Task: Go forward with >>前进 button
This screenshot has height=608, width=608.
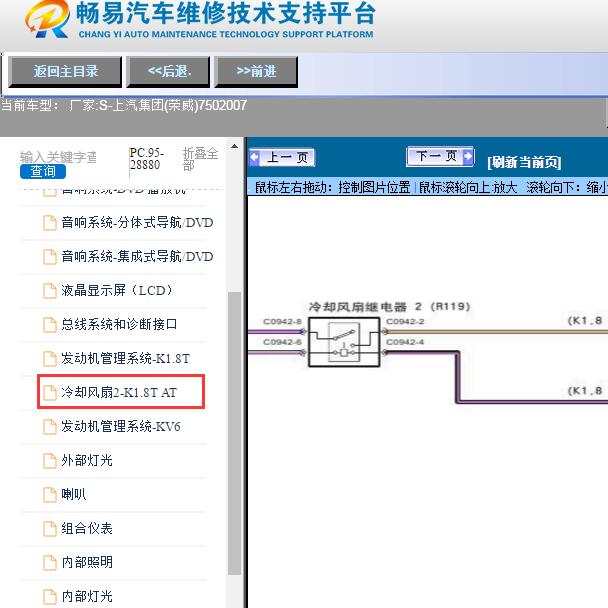Action: 256,72
